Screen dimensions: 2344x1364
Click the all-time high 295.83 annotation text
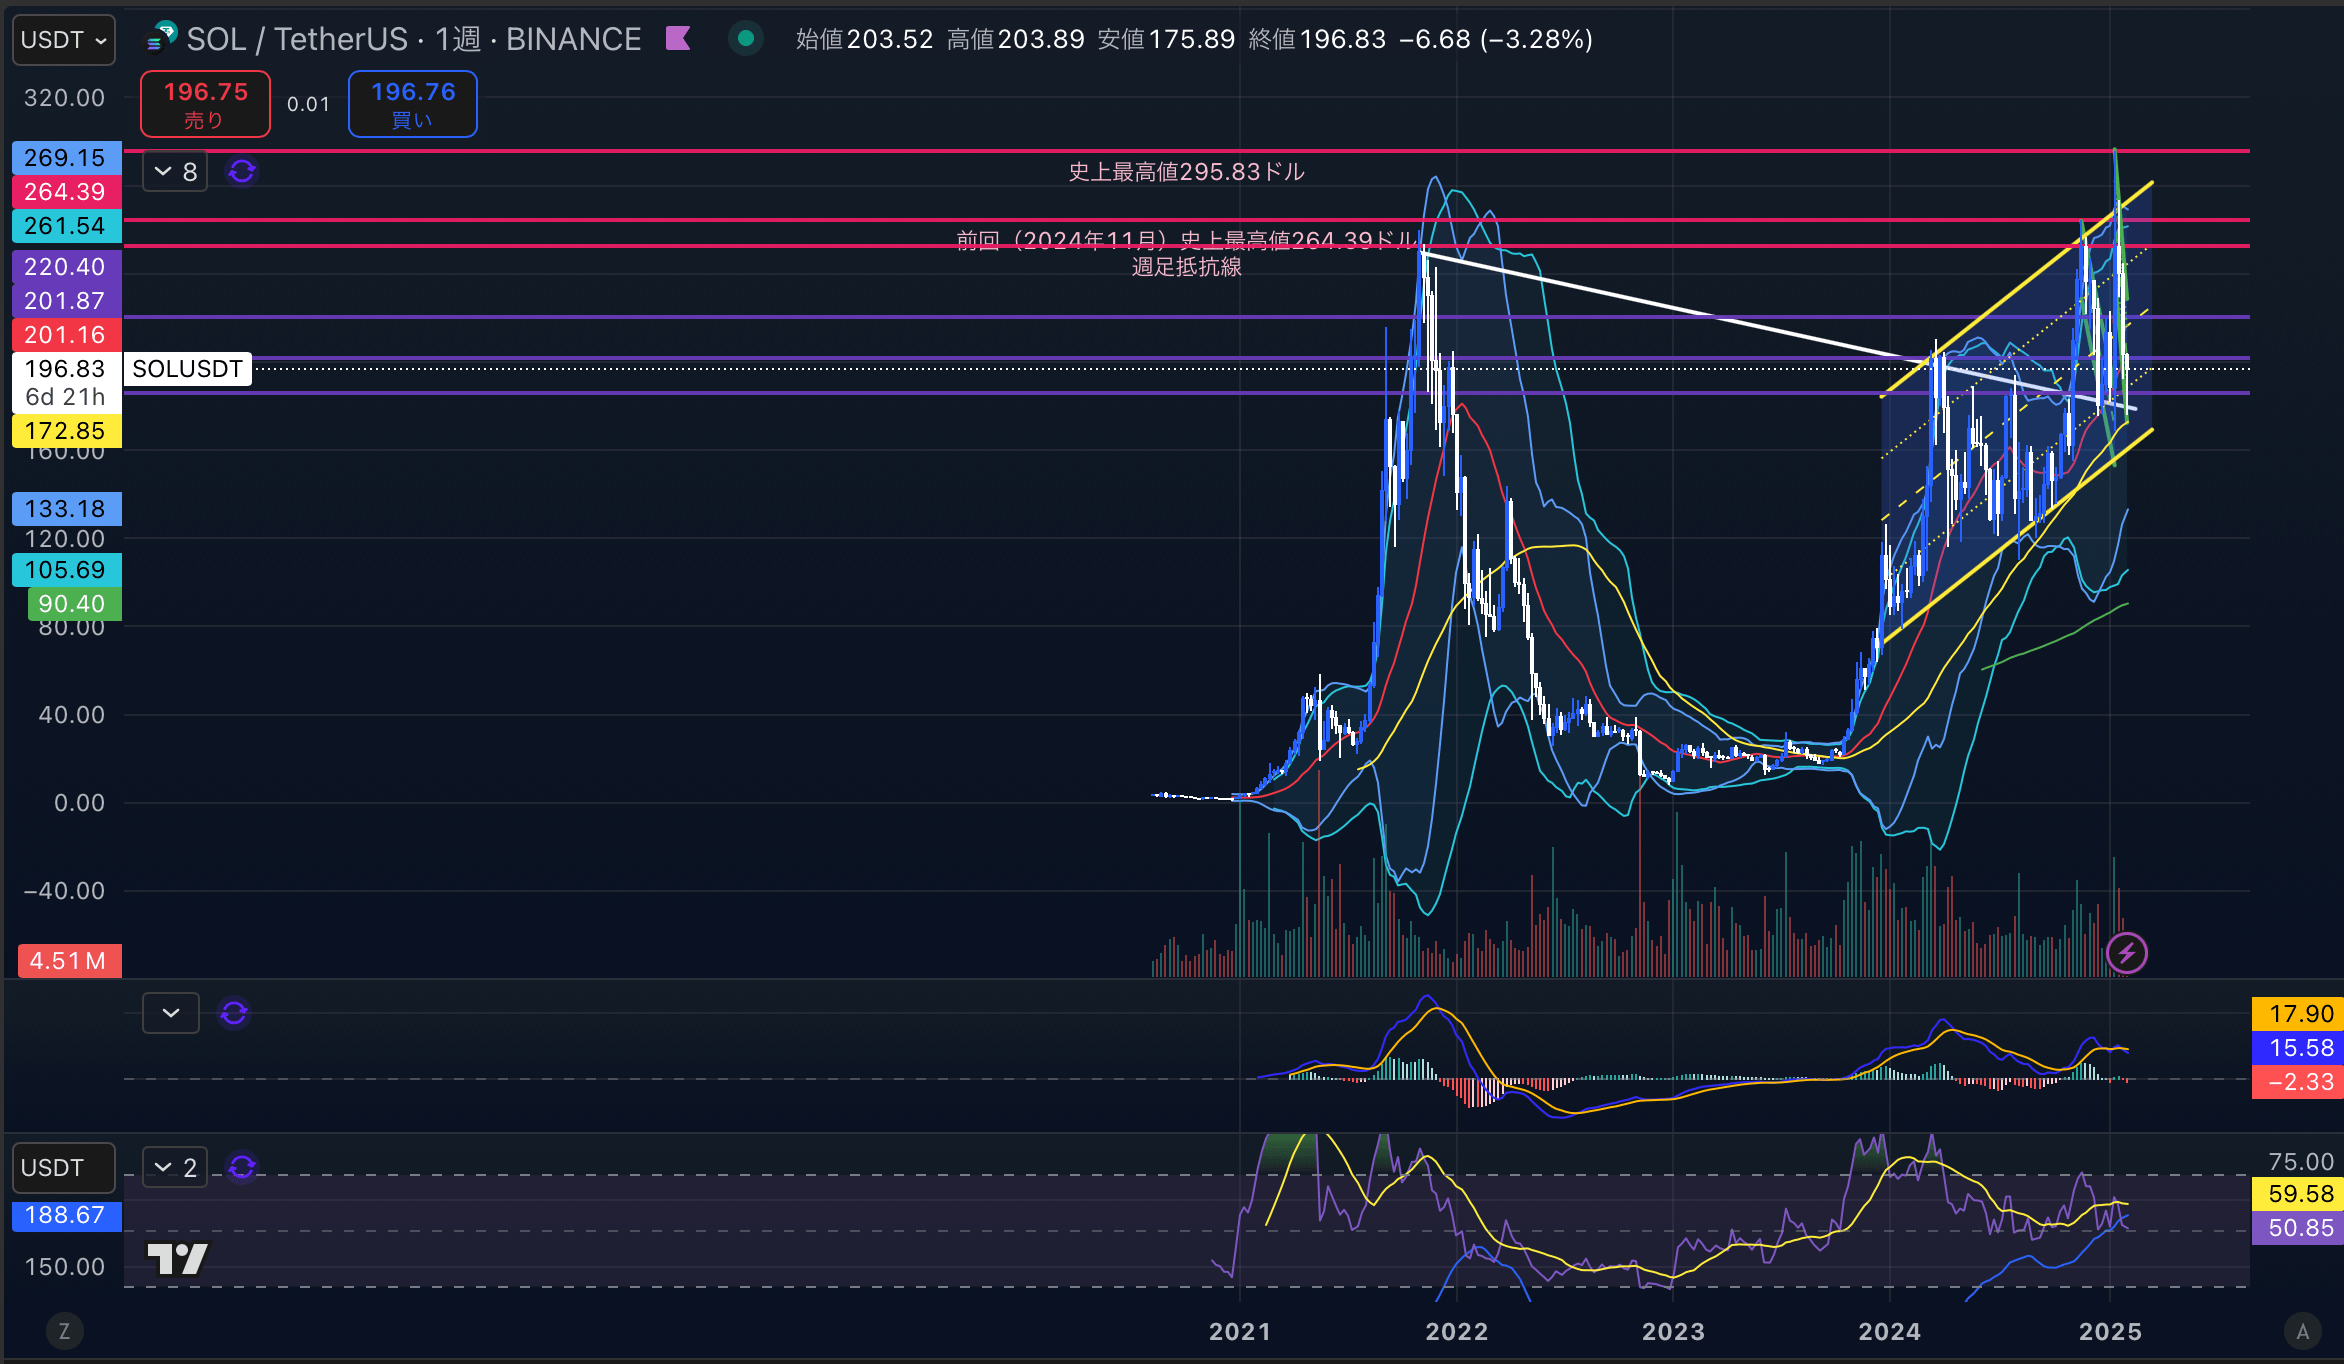1186,172
